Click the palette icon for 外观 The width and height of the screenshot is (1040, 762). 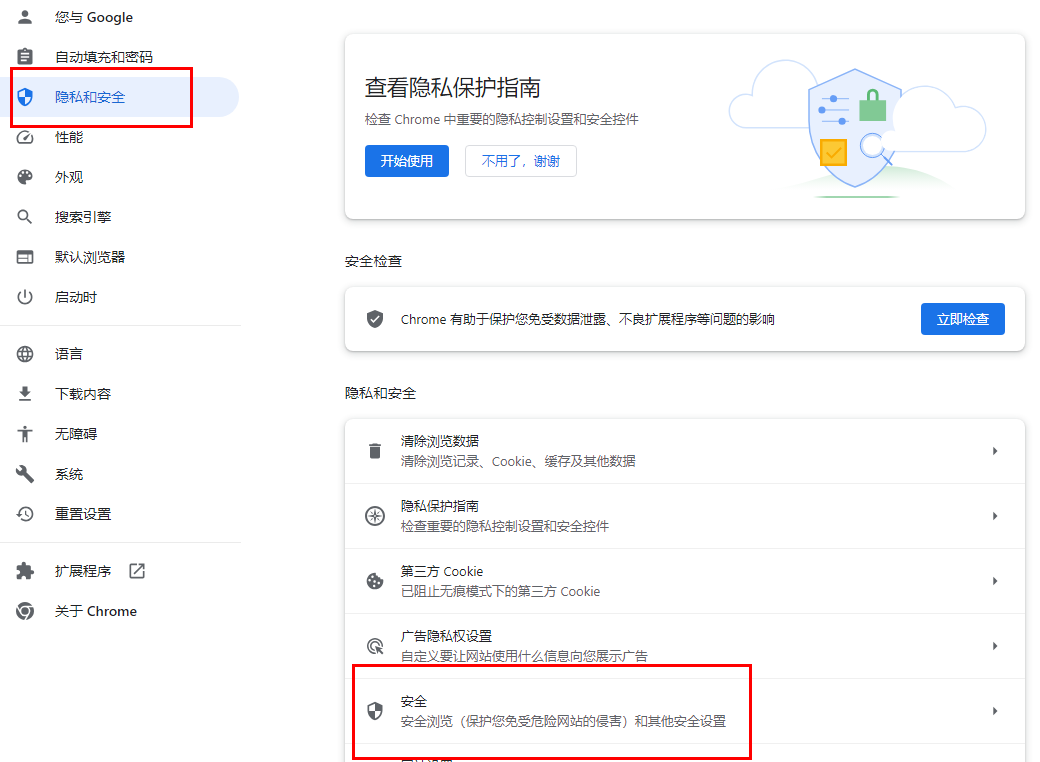pos(25,177)
